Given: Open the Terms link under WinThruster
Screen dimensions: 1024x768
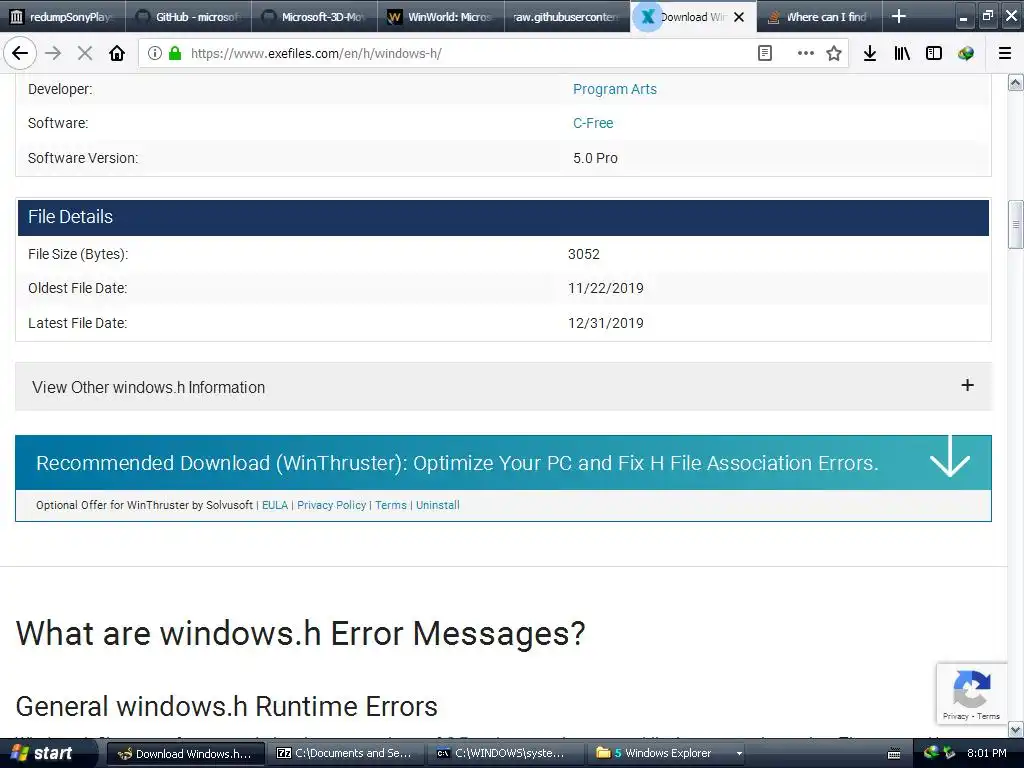Looking at the screenshot, I should pyautogui.click(x=391, y=505).
